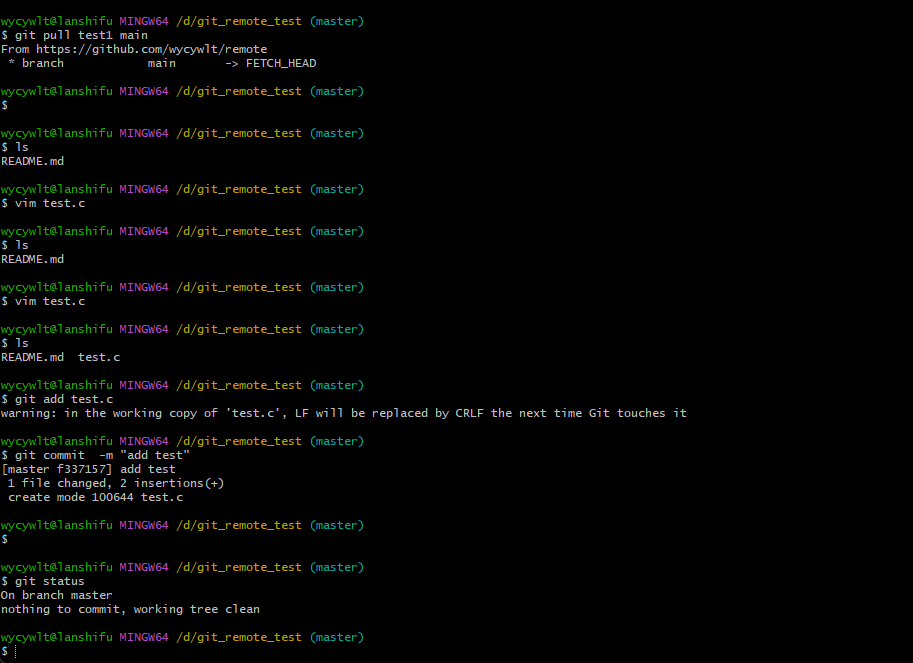Click the active prompt cursor at bottom

15,651
